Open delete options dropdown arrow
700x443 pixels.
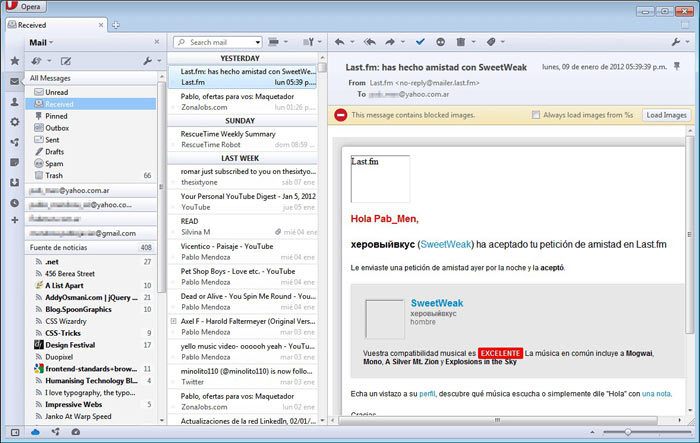[473, 42]
